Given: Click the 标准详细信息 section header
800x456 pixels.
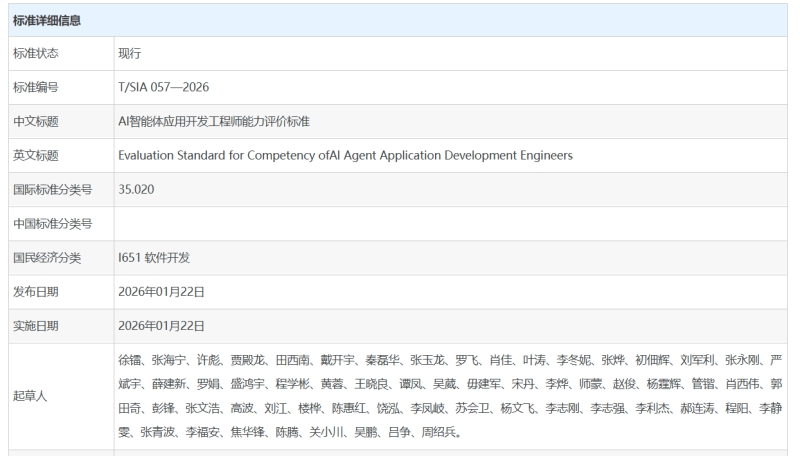Looking at the screenshot, I should point(47,20).
